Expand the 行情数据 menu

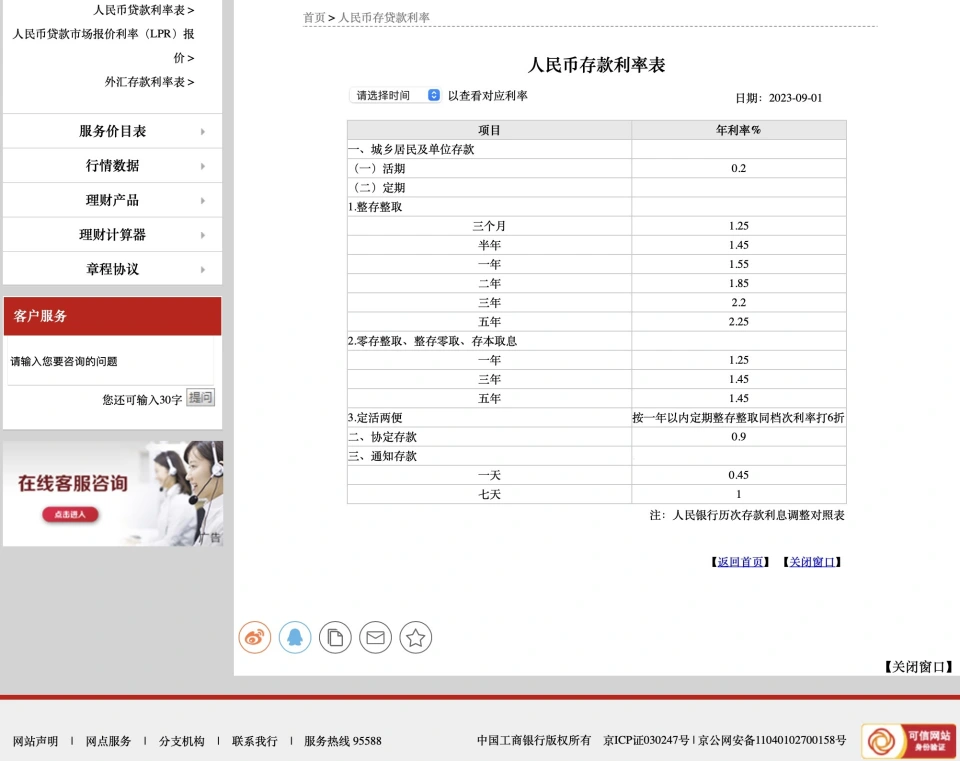tap(113, 166)
